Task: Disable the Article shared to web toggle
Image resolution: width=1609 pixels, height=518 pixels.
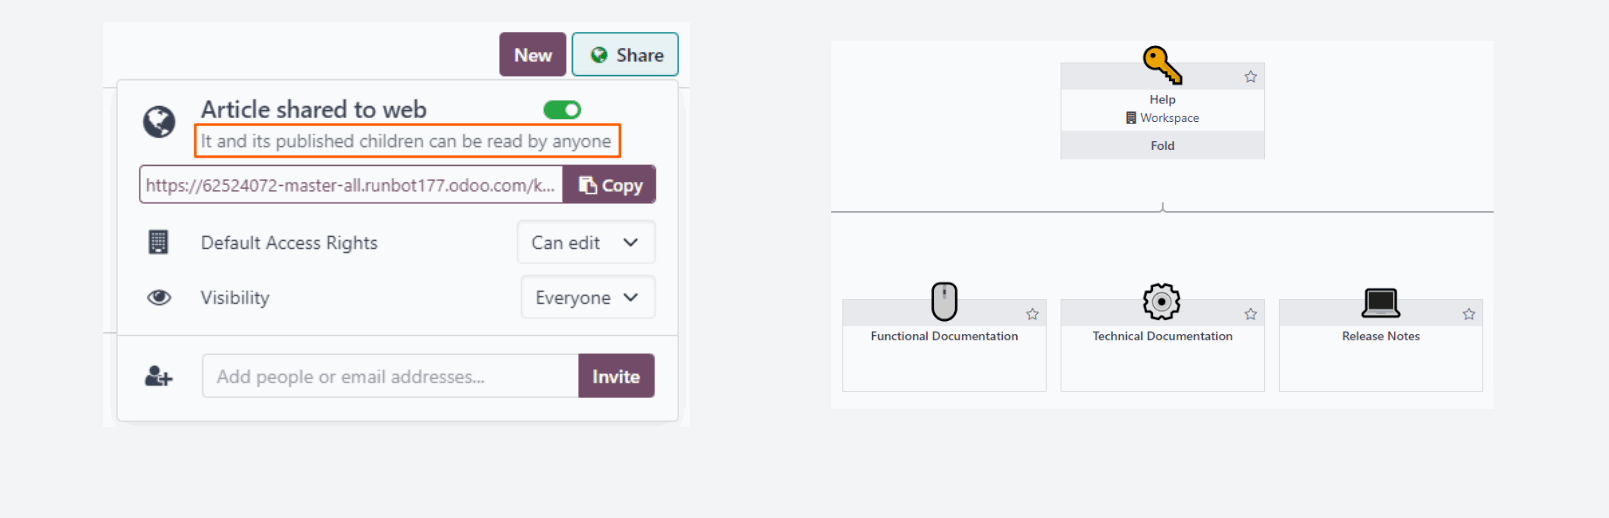Action: click(x=562, y=110)
